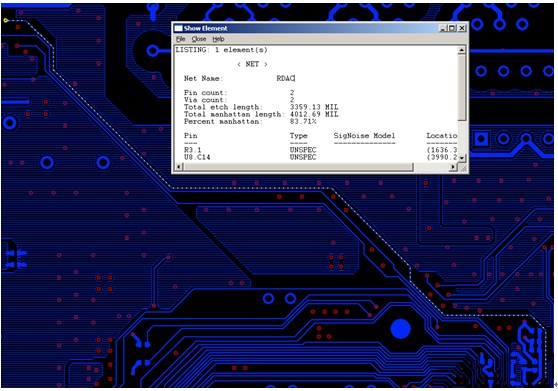Select the R3.1 pin entry
This screenshot has height=391, width=558.
[x=193, y=150]
